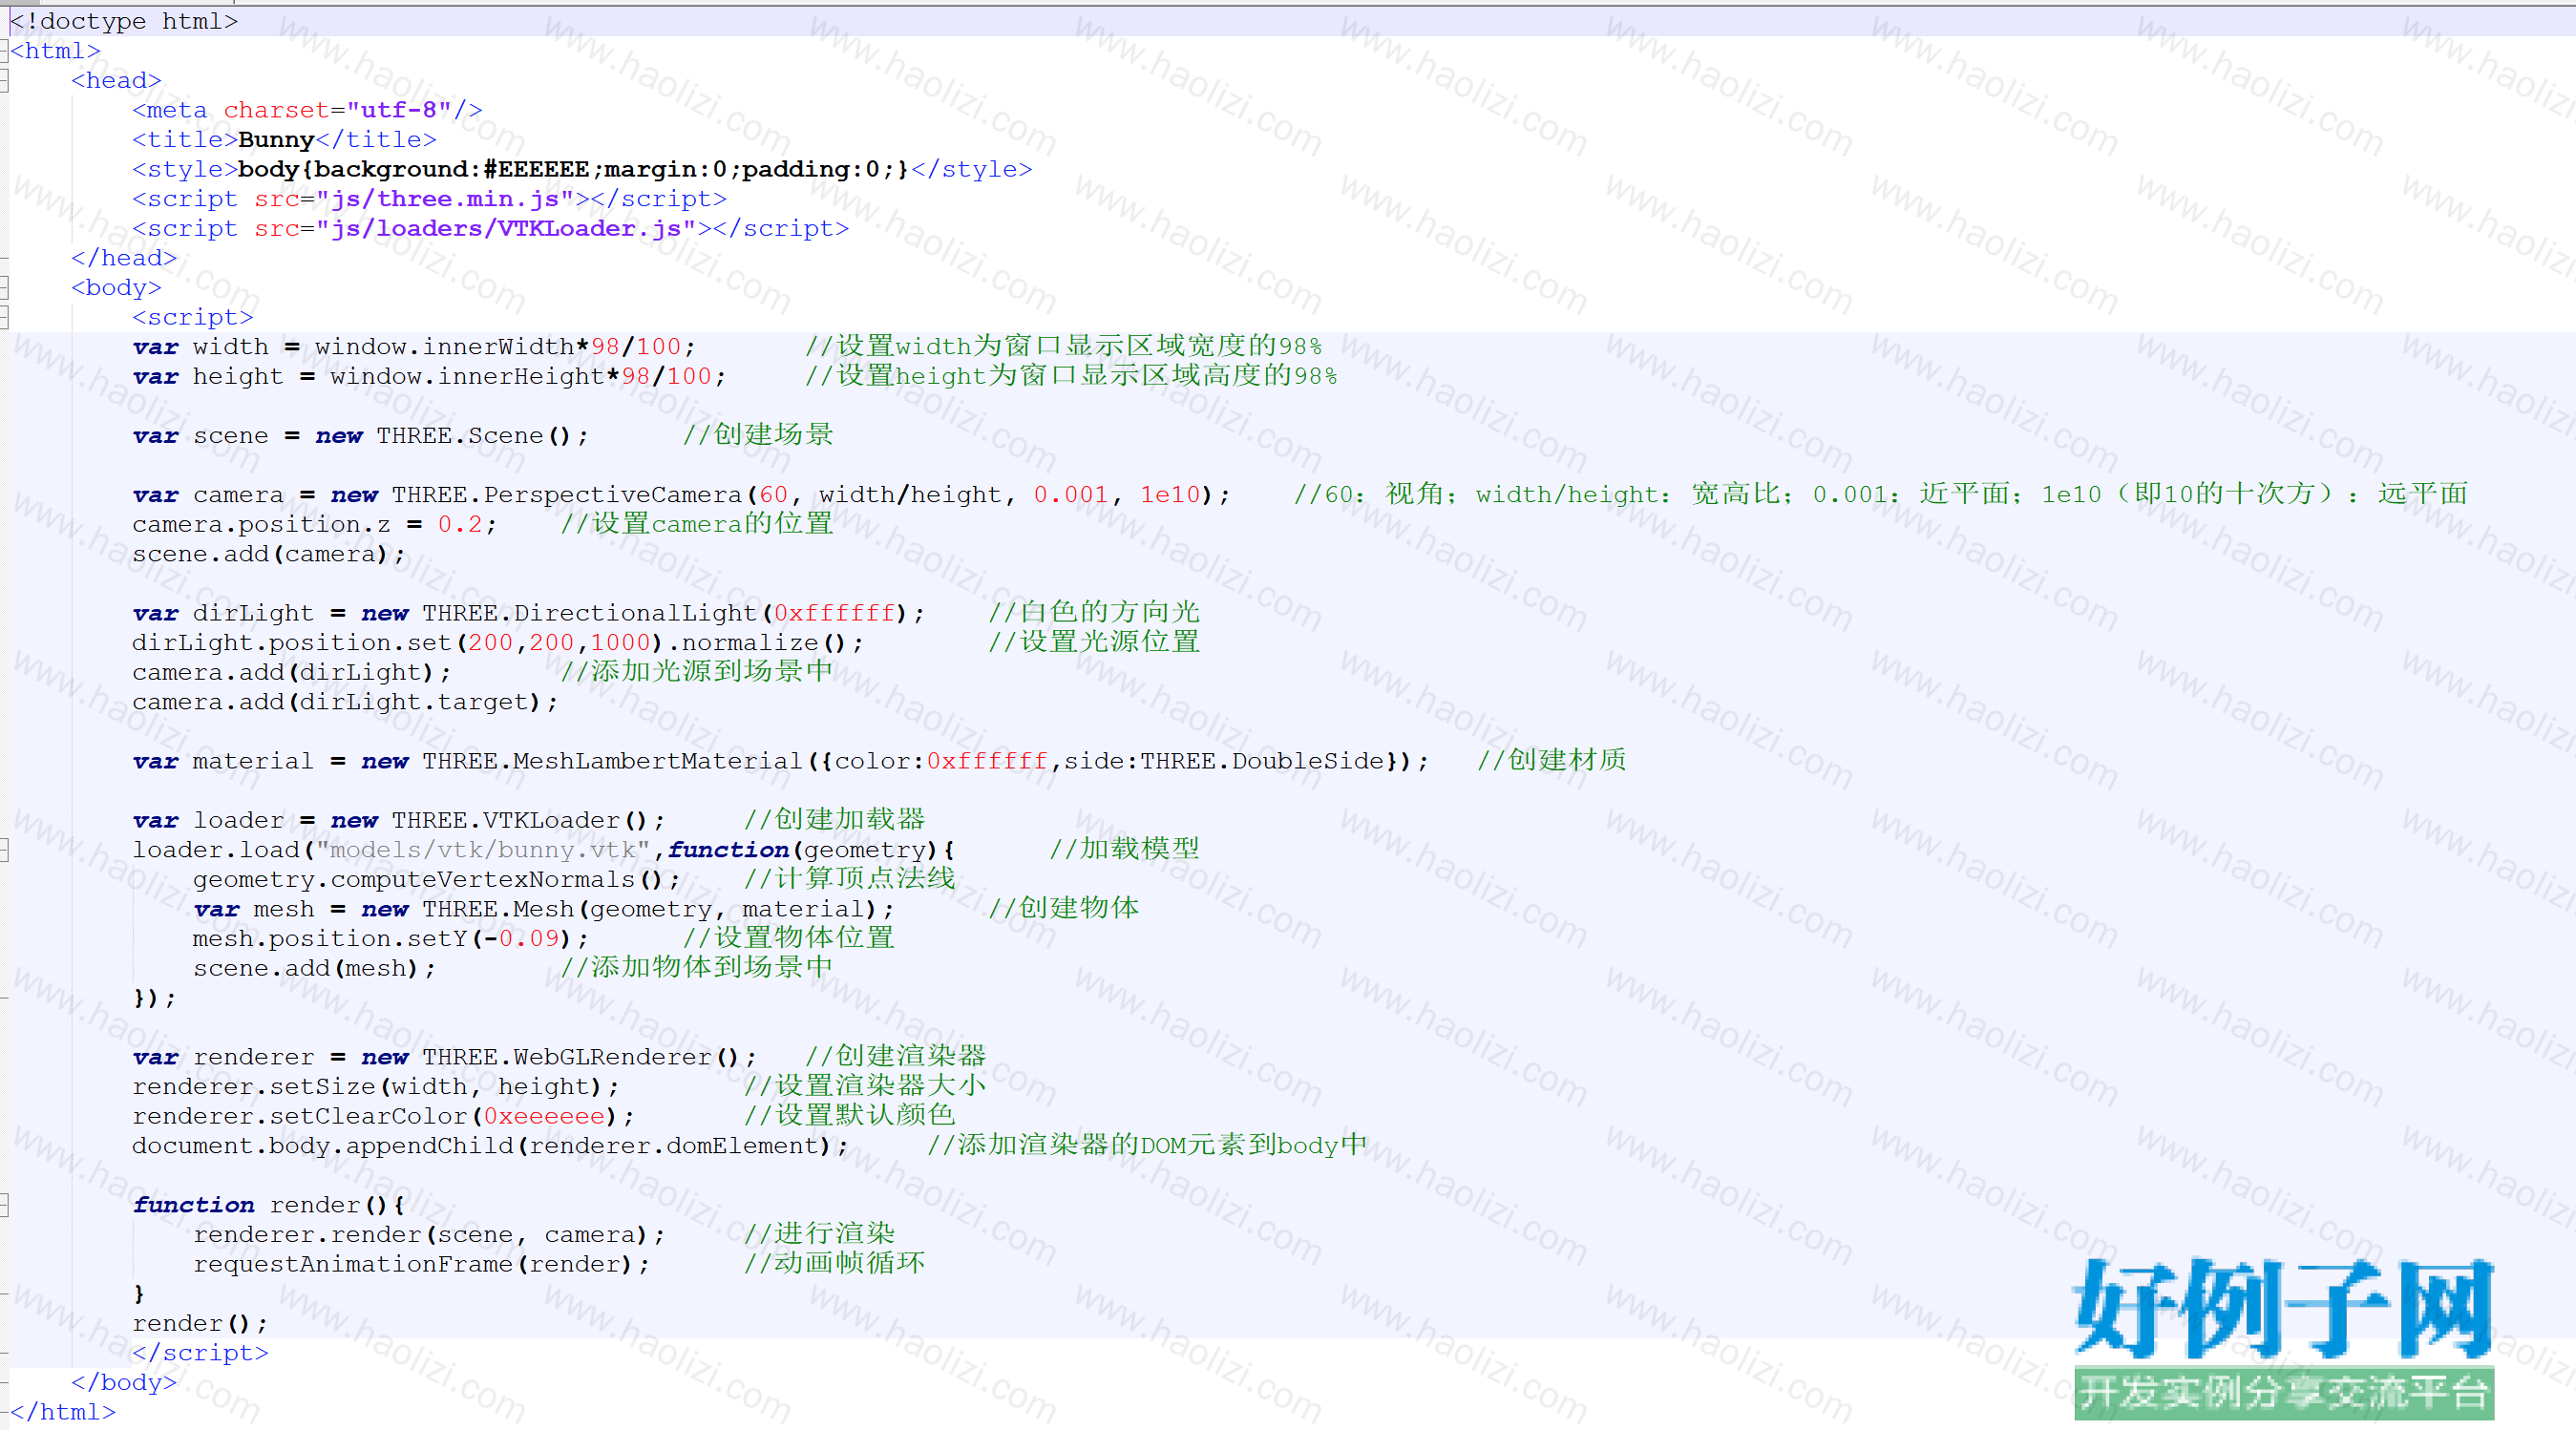Click the renderer.render(scene, camera) statement
Viewport: 2576px width, 1430px height.
coord(429,1235)
